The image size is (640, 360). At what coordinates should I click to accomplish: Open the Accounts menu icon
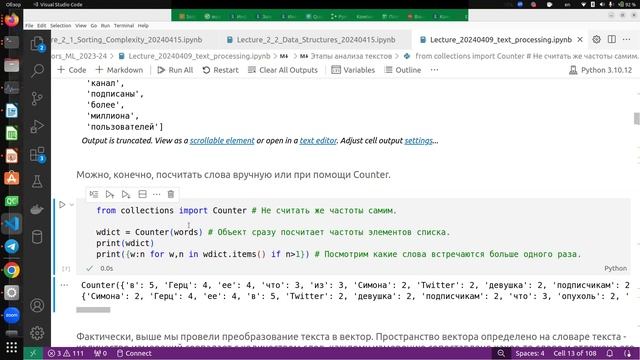[37, 305]
